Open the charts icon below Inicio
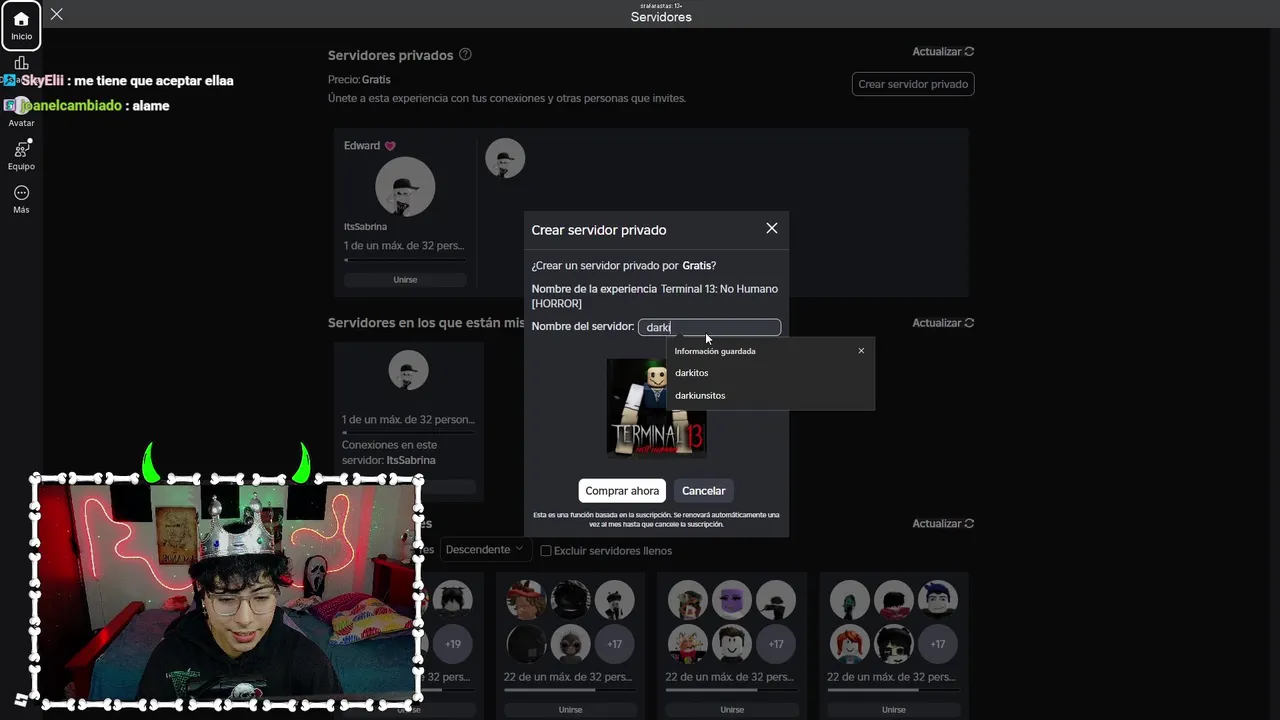The height and width of the screenshot is (720, 1280). [x=21, y=64]
